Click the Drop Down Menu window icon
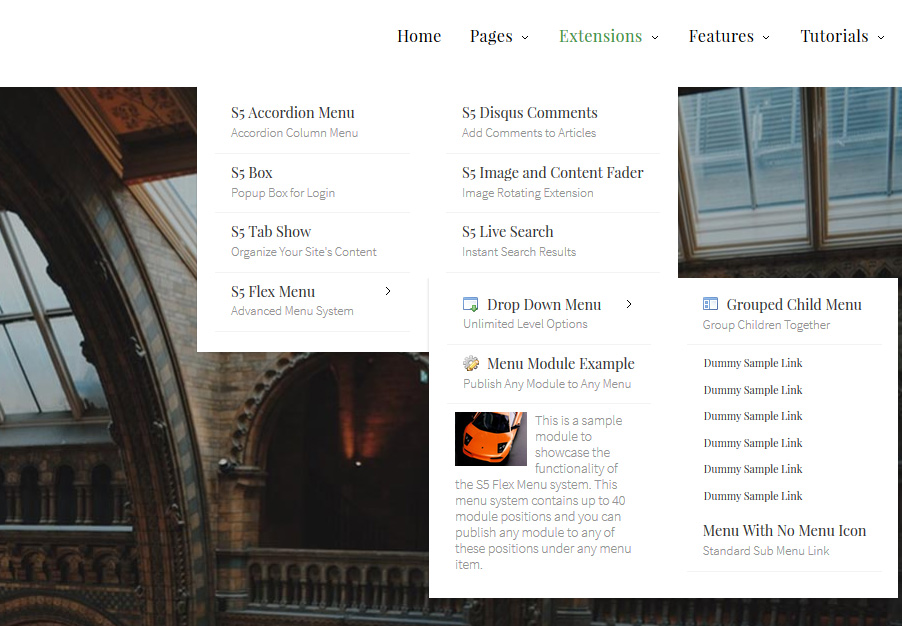The height and width of the screenshot is (626, 902). (471, 305)
